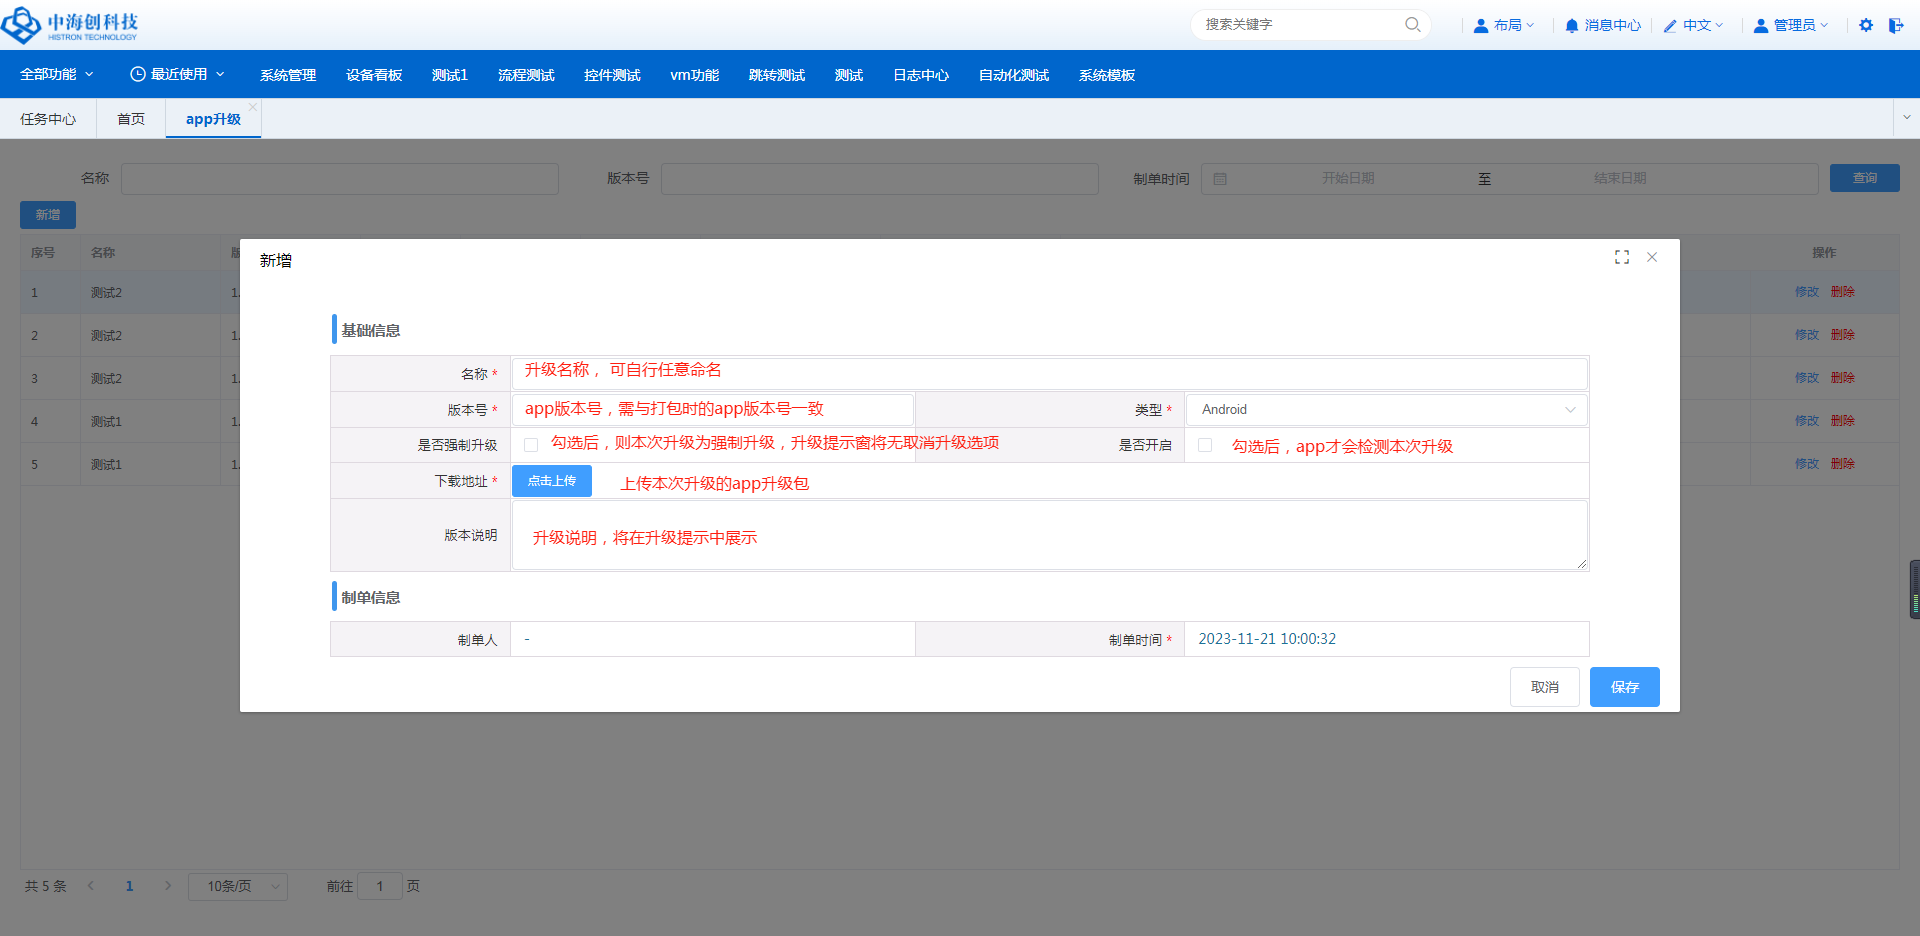Switch to the 任务中心 tab
Screen dimensions: 1920x936
(x=48, y=119)
